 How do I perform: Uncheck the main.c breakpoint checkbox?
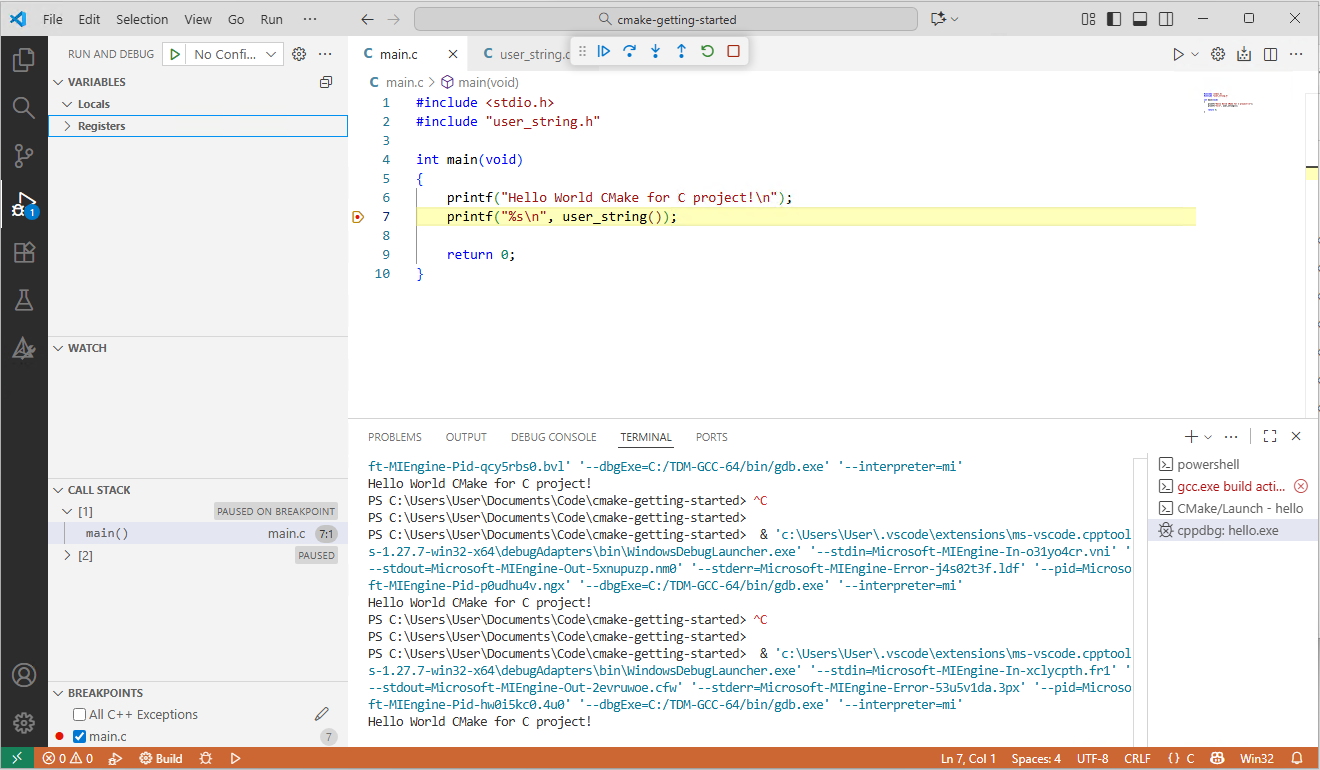pos(80,737)
